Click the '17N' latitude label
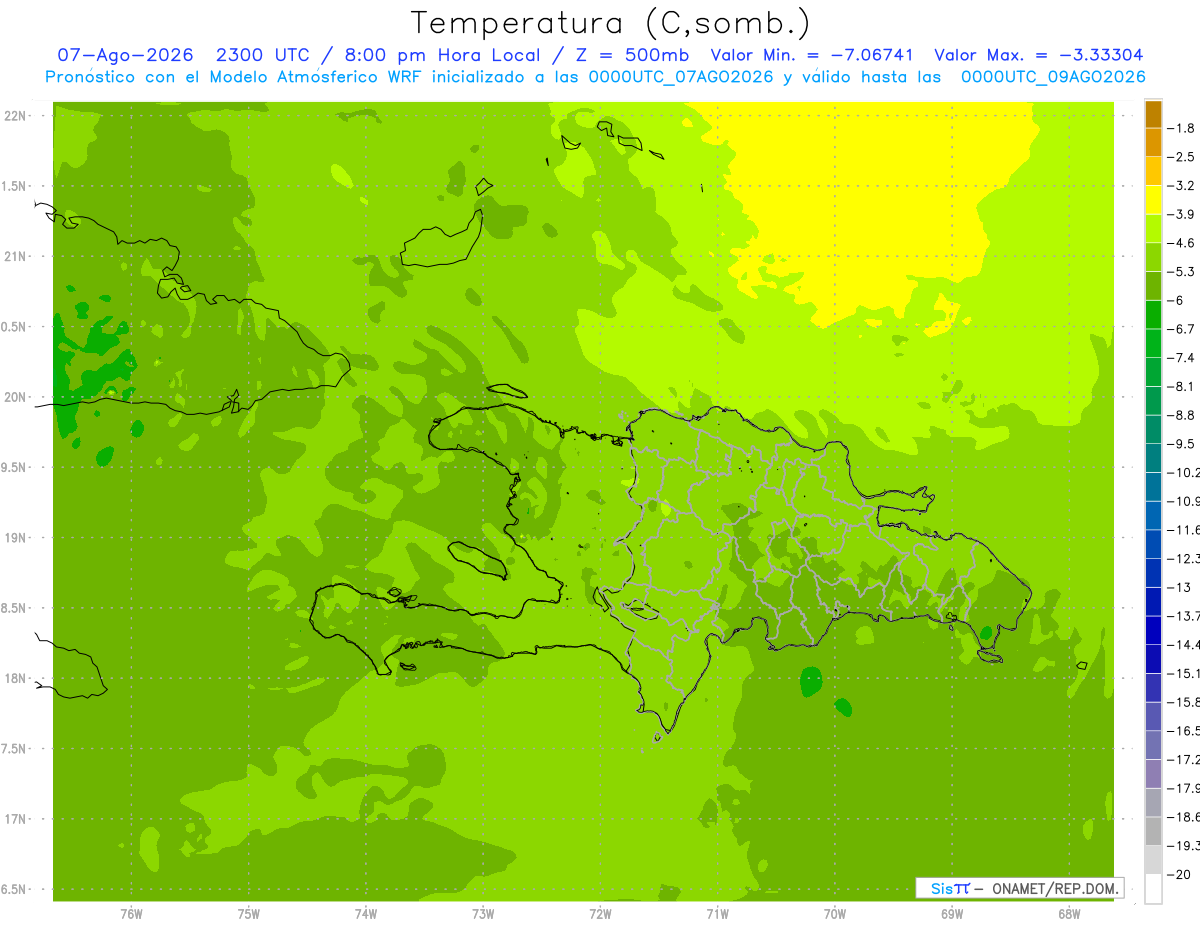Screen dimensions: 1200x927 click(15, 820)
